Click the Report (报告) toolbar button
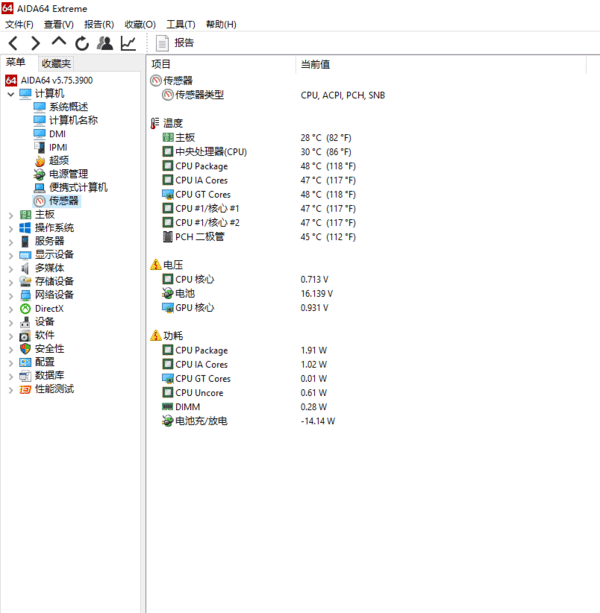The height and width of the screenshot is (613, 600). [175, 43]
